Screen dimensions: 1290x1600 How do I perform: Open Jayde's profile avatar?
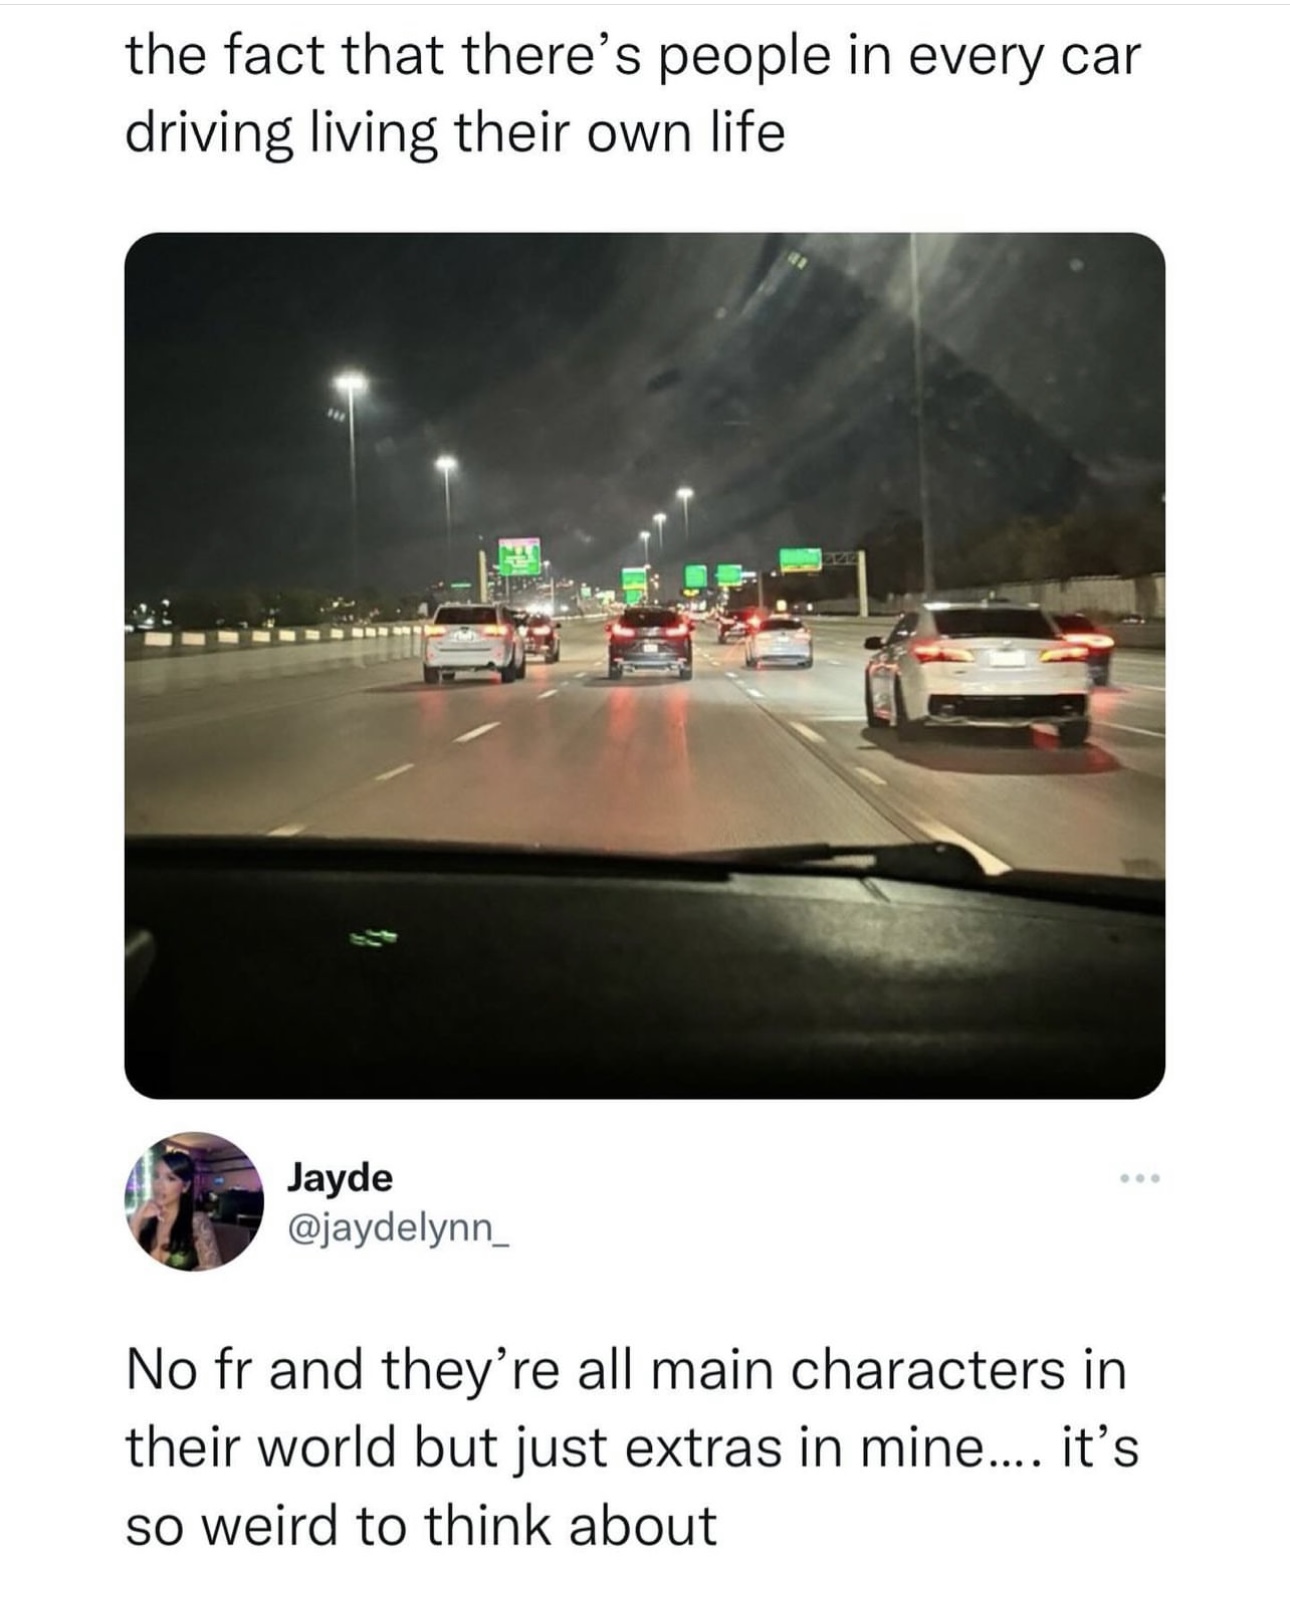[x=193, y=1200]
